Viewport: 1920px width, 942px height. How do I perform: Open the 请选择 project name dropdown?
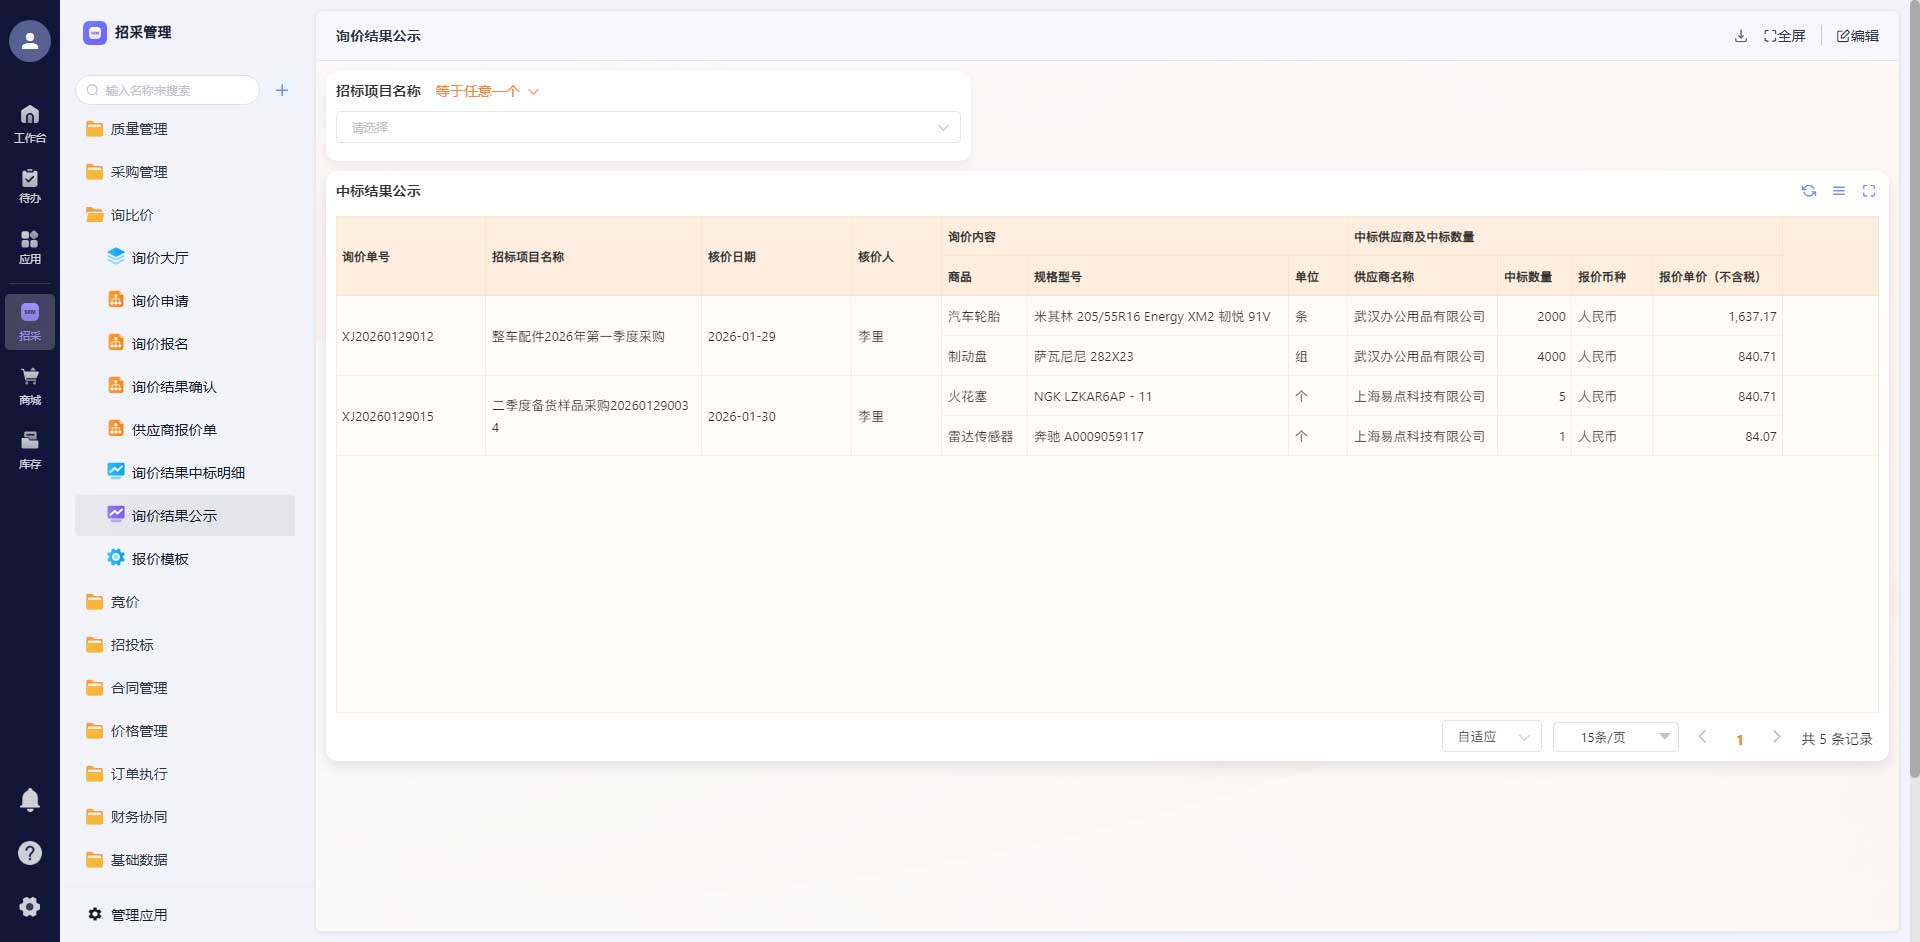(x=648, y=127)
